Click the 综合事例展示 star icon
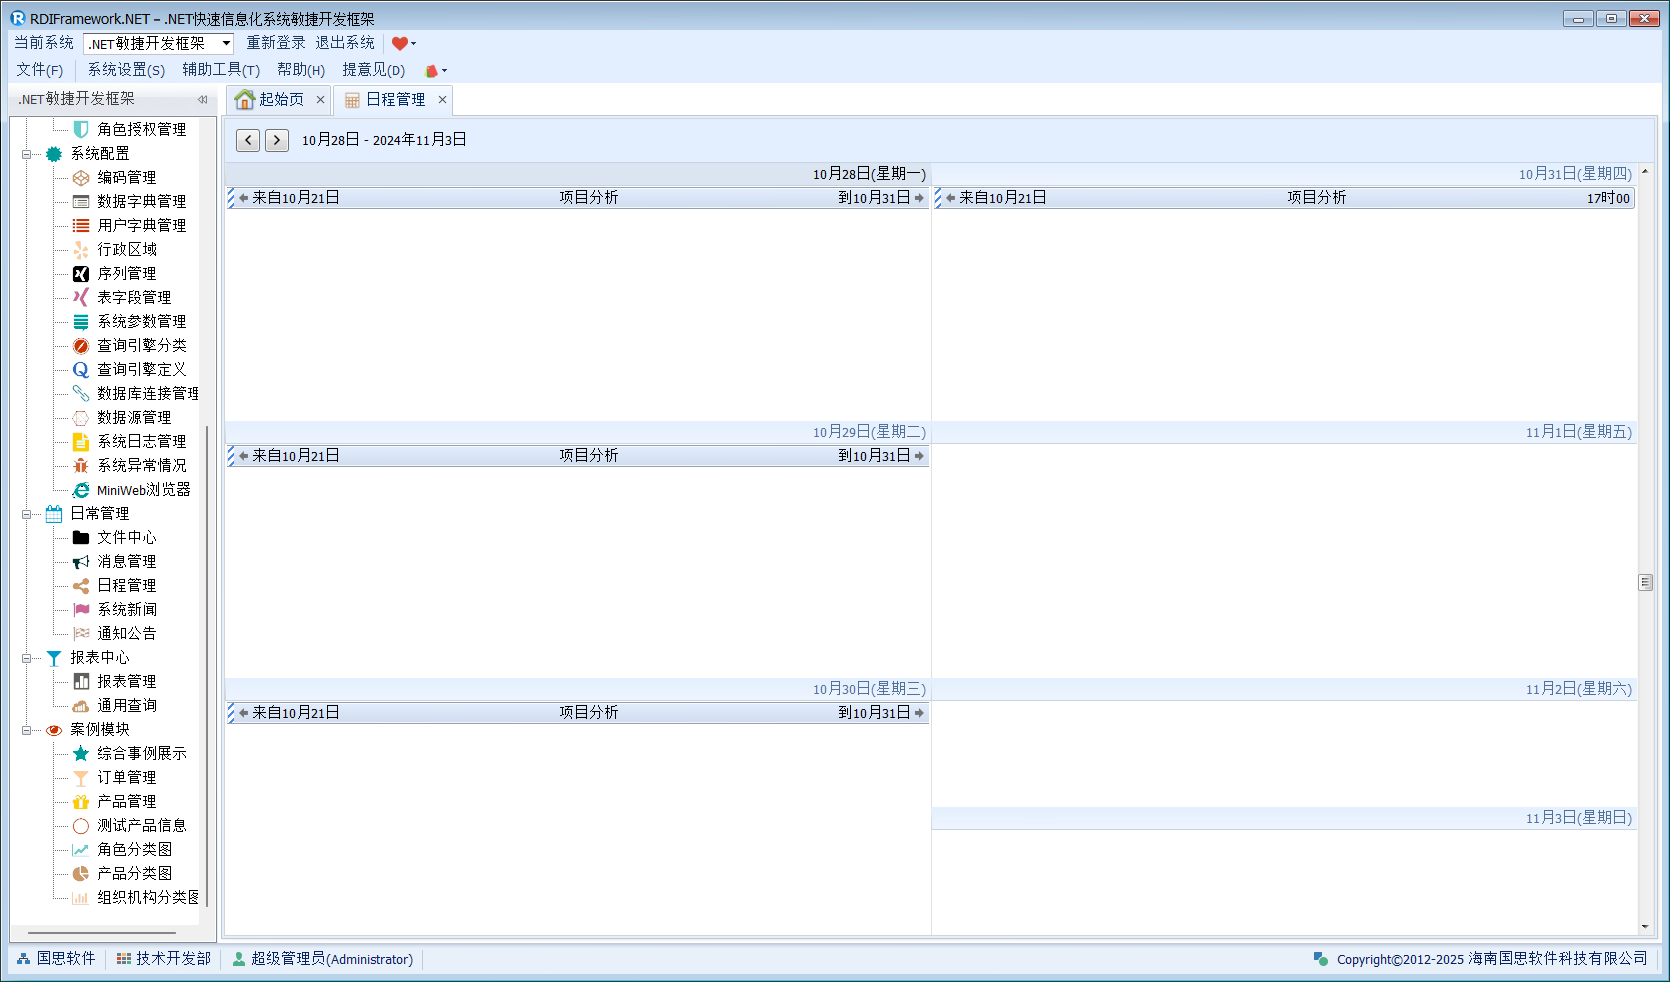This screenshot has height=982, width=1670. click(x=81, y=754)
